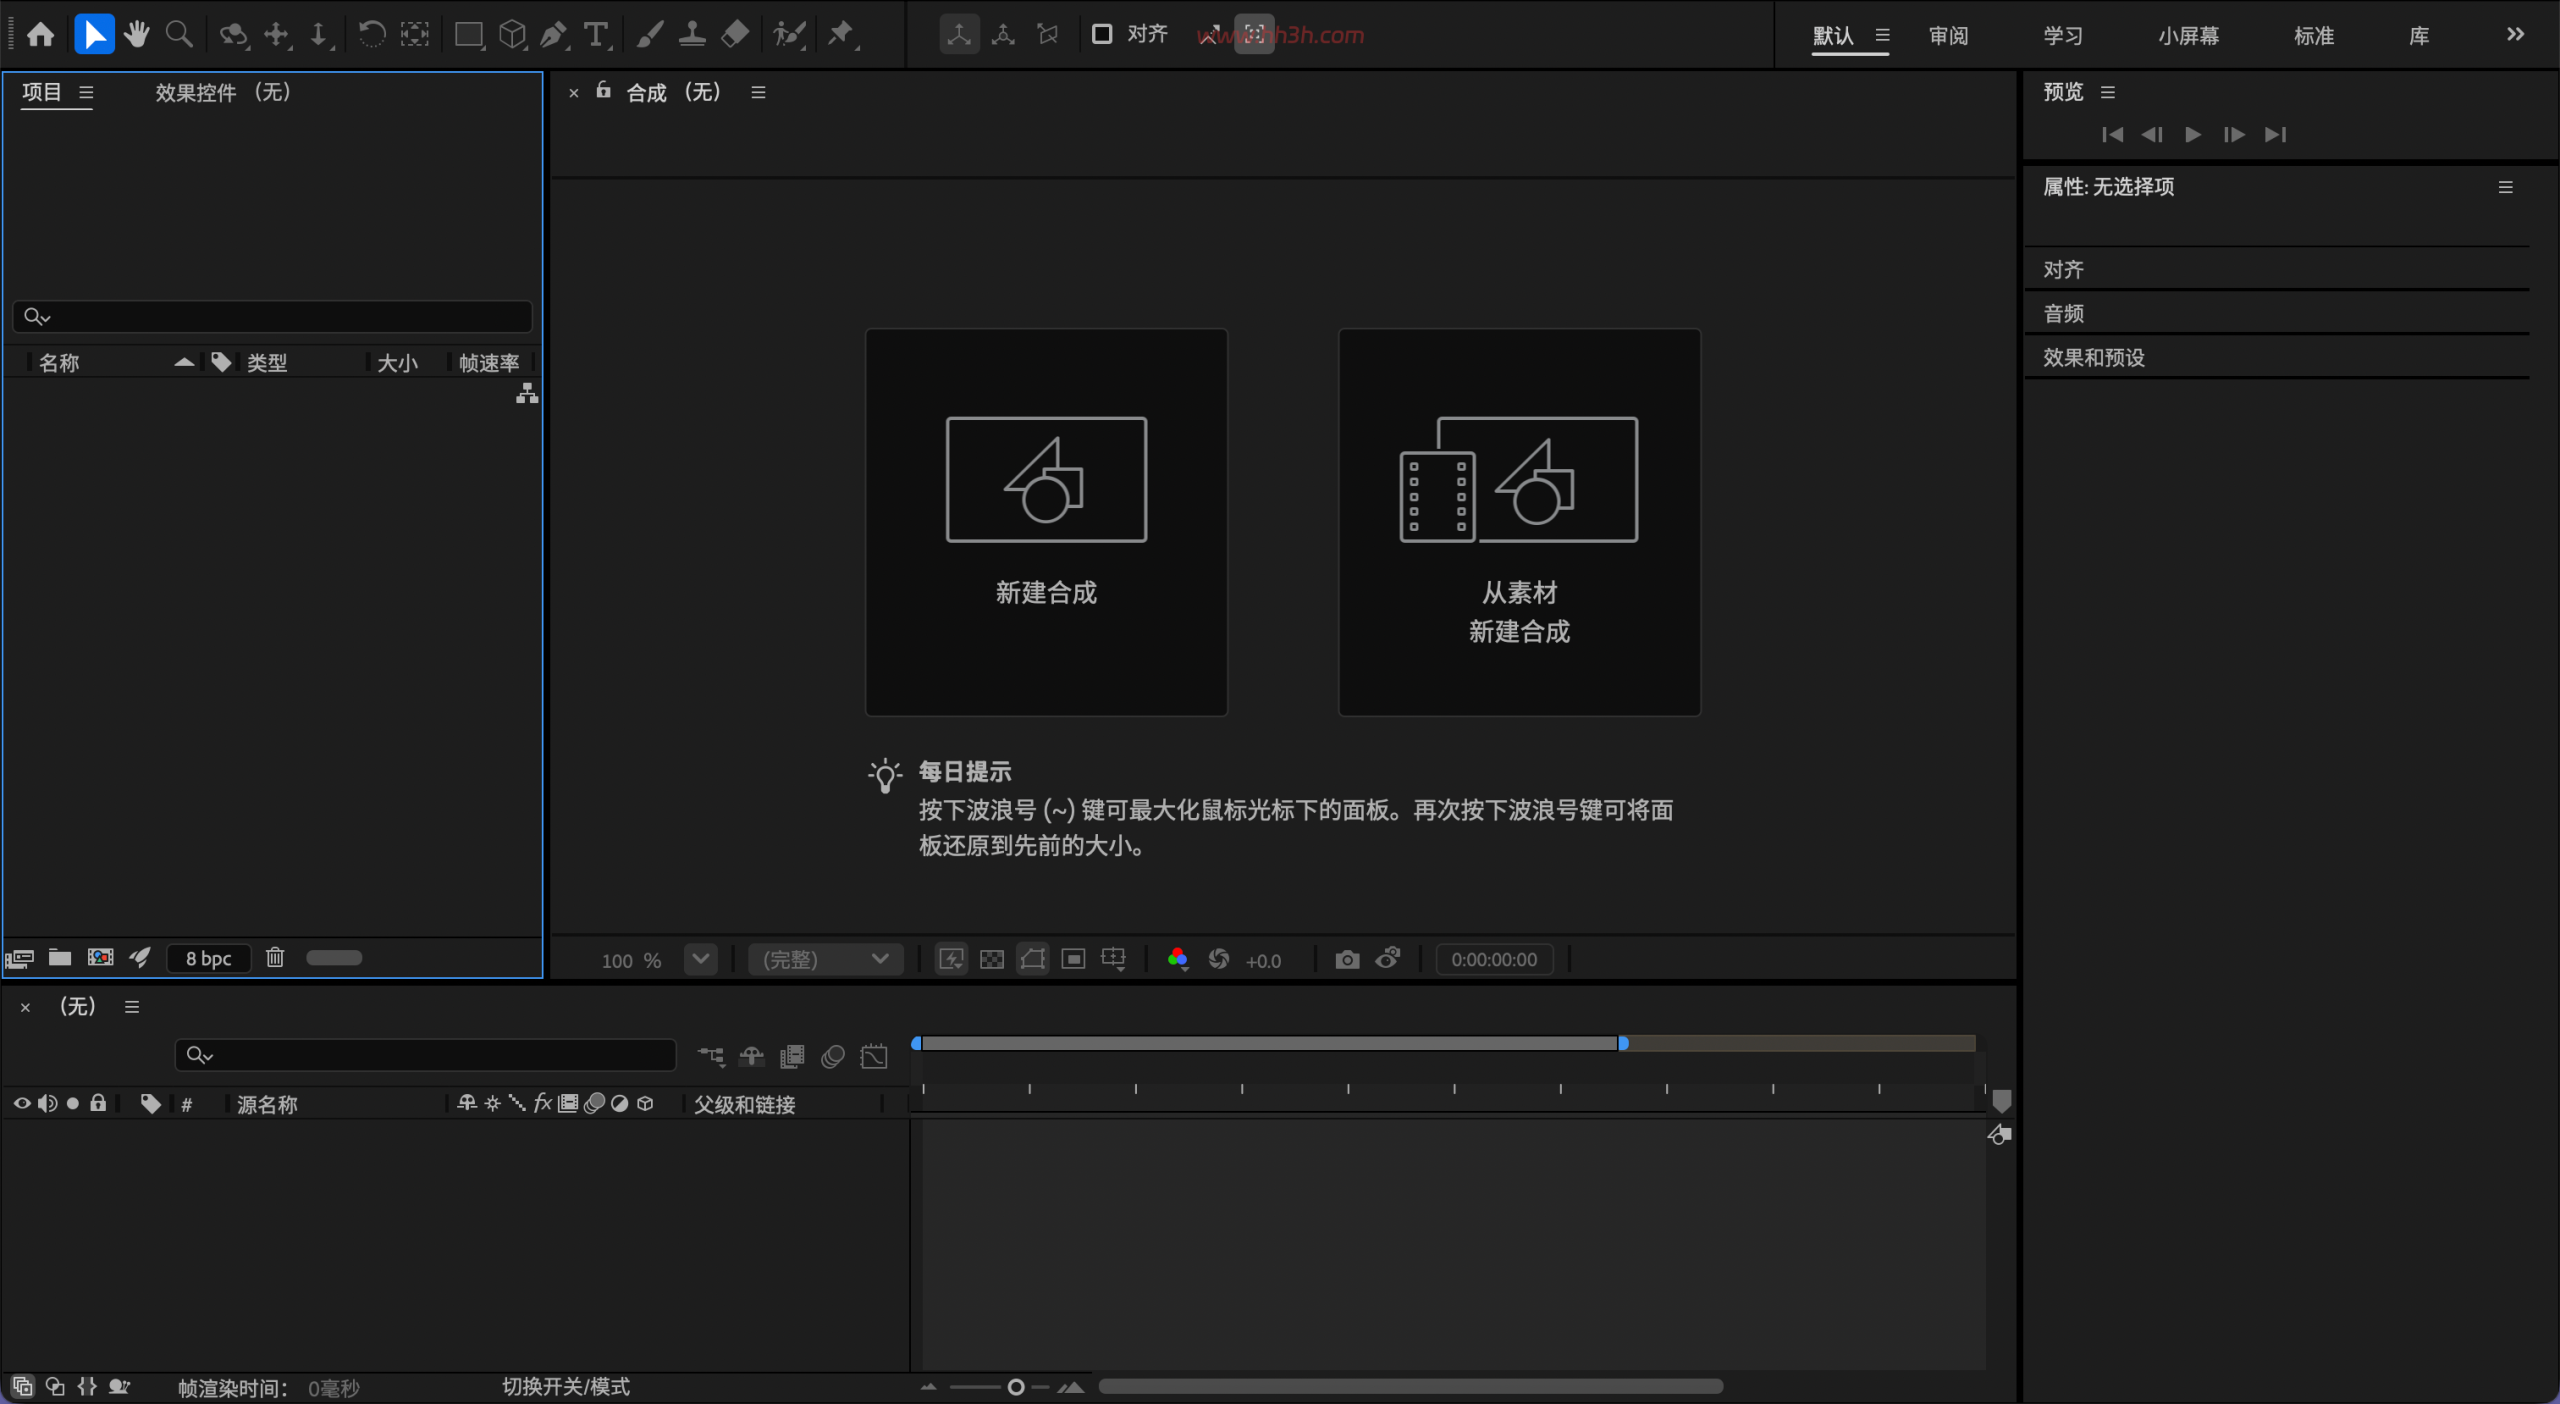
Task: Create a new folder in Project panel
Action: tap(60, 958)
